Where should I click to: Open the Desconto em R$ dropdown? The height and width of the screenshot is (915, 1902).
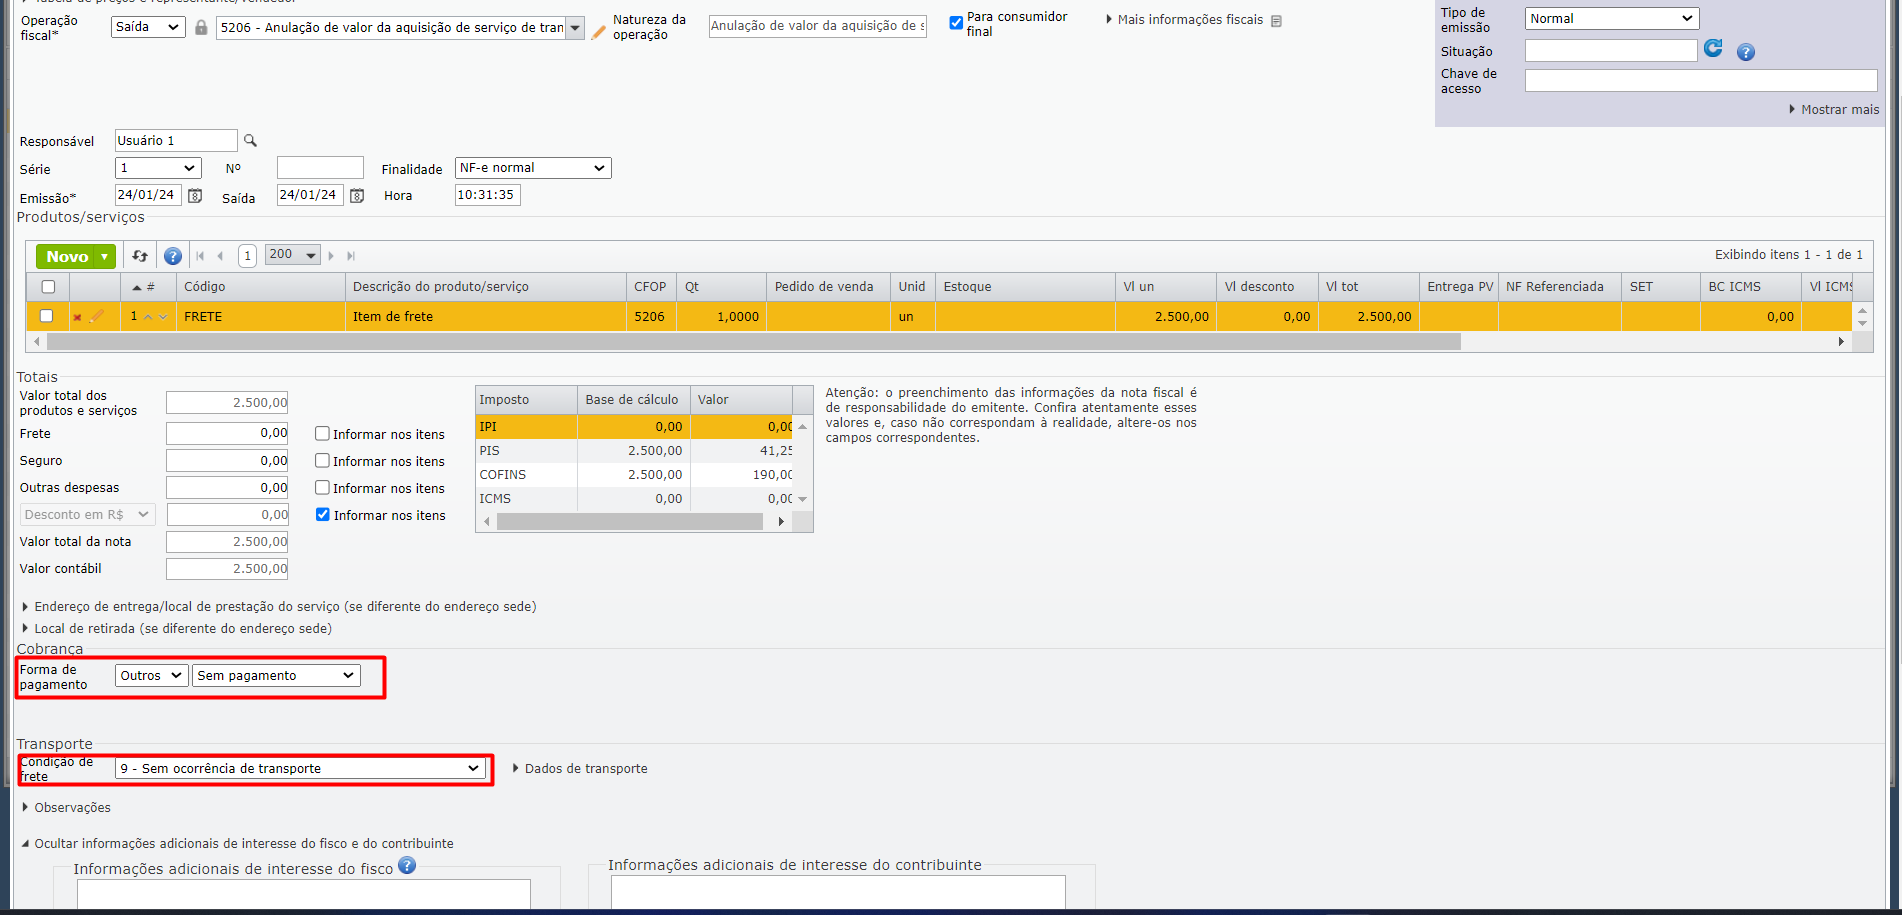(88, 515)
